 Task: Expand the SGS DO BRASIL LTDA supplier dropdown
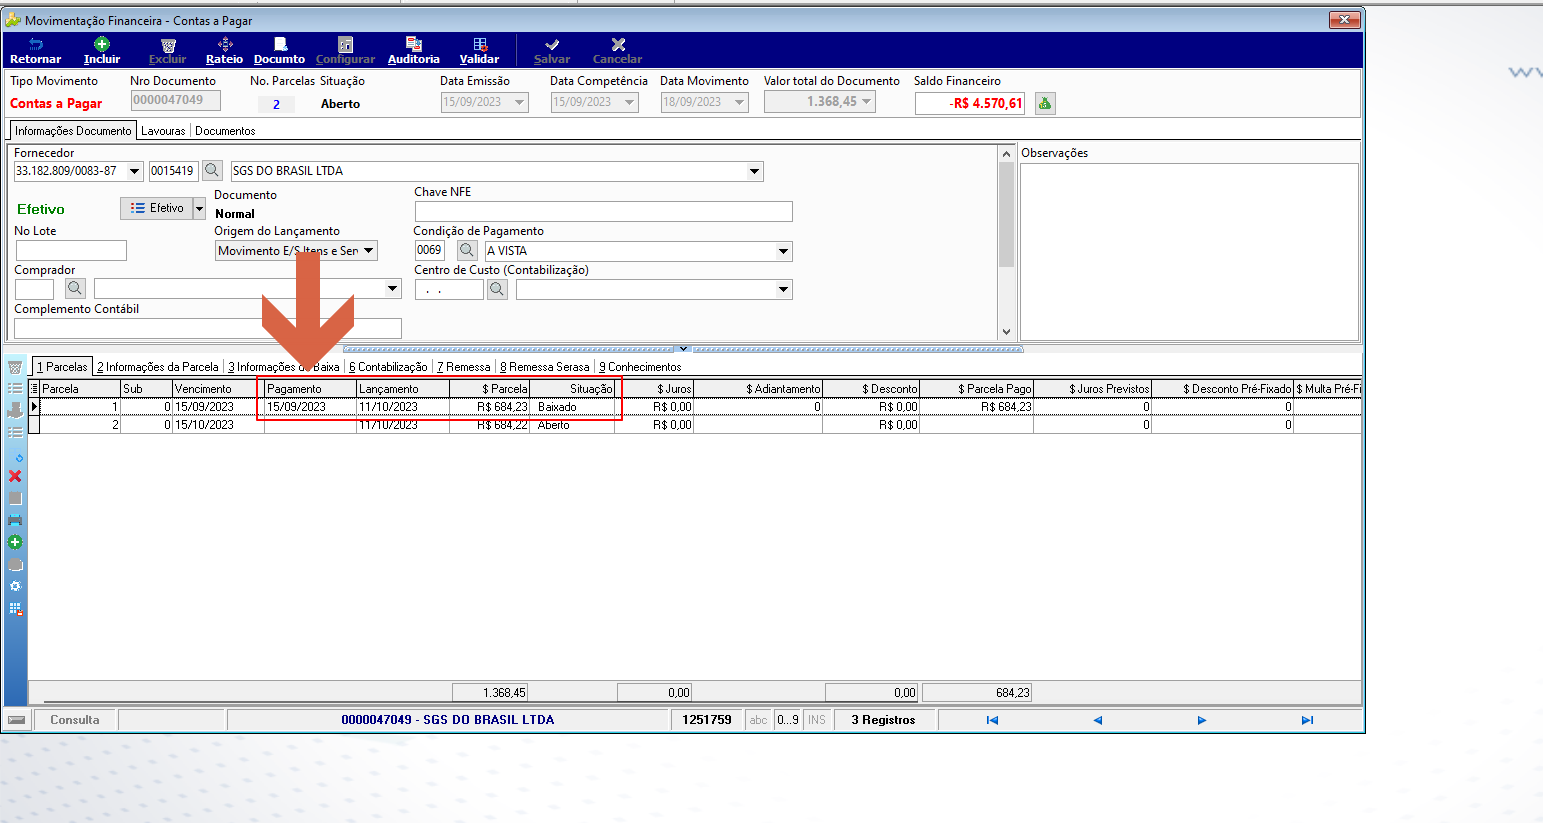pyautogui.click(x=755, y=171)
